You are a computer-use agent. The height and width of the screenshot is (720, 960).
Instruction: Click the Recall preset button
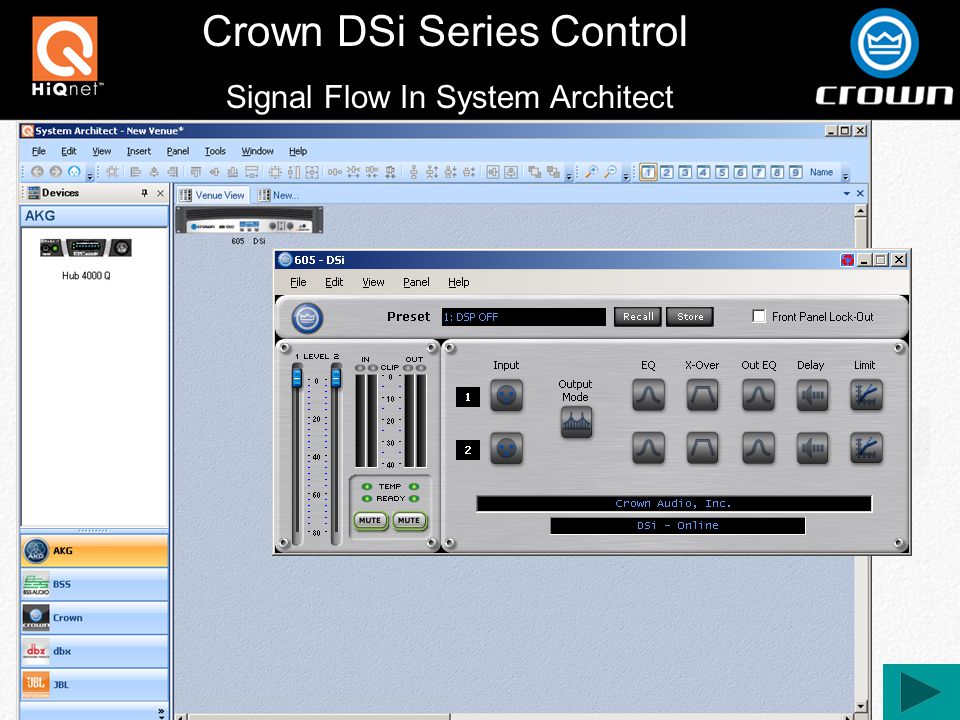(638, 317)
